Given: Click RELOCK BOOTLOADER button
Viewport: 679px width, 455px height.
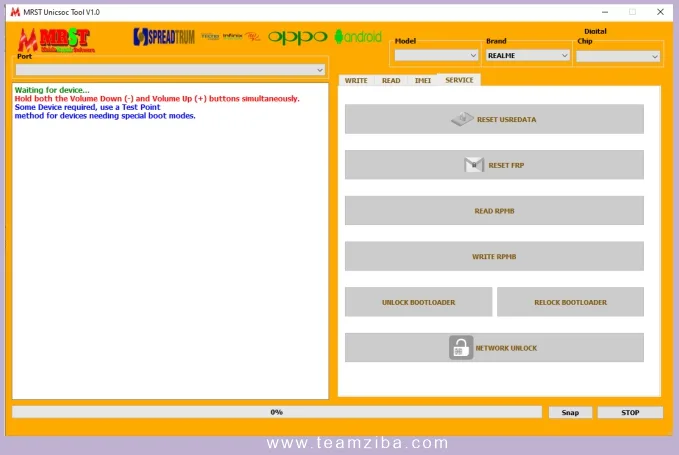Looking at the screenshot, I should [570, 302].
